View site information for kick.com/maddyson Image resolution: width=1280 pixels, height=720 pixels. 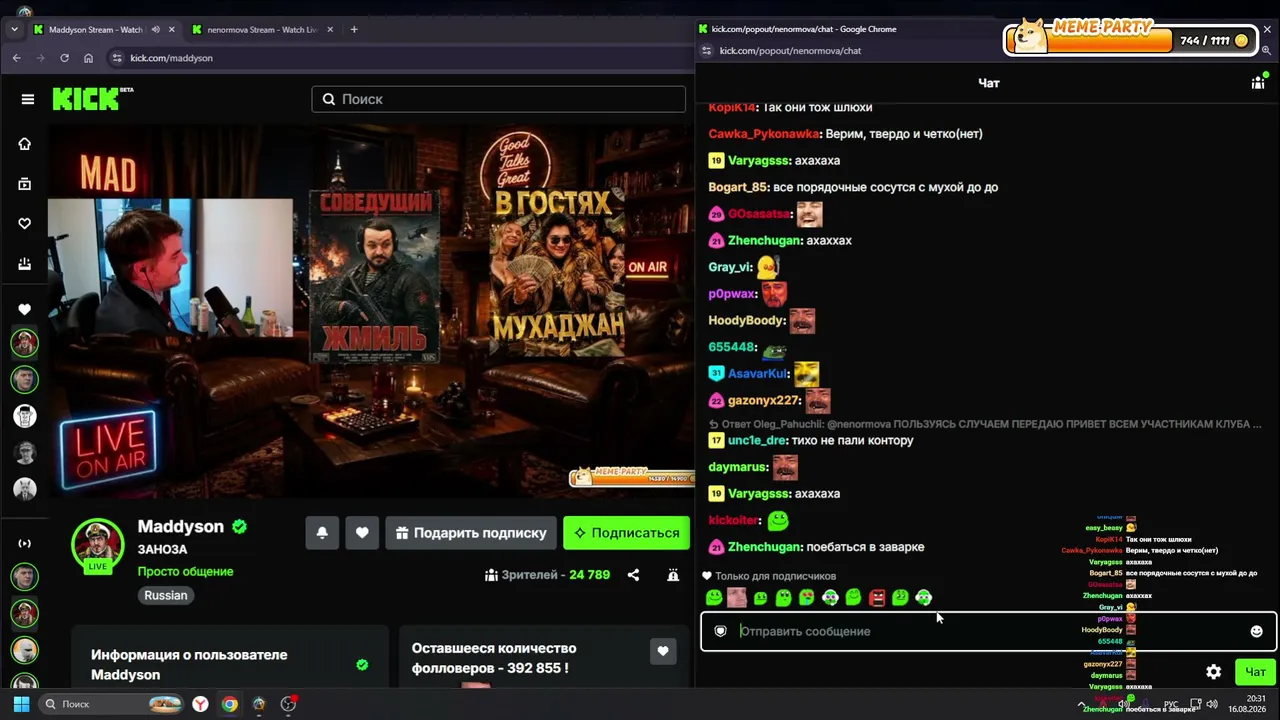click(117, 58)
